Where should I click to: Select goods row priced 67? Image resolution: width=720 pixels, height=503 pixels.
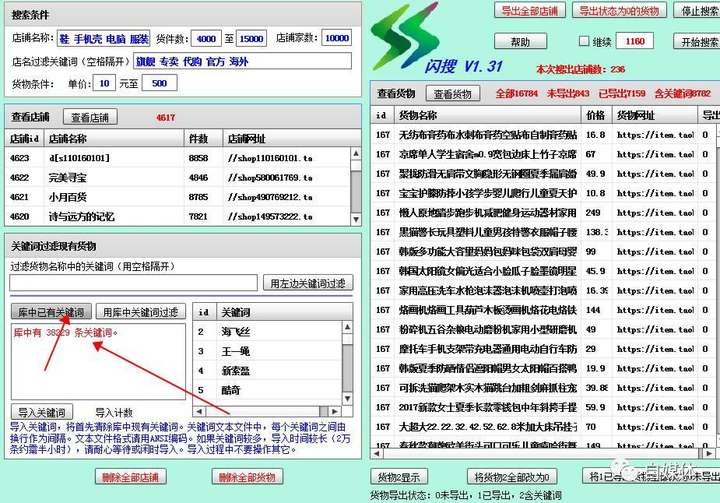click(x=543, y=154)
